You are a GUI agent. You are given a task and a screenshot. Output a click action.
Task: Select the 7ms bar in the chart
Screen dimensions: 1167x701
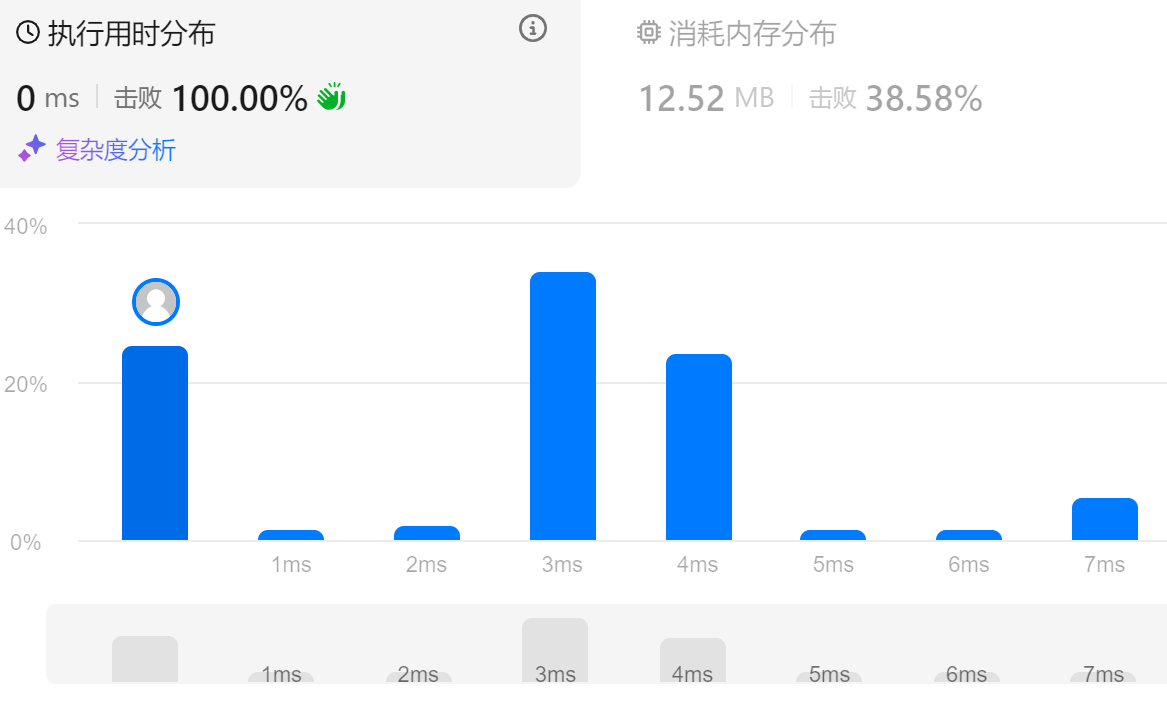(x=1104, y=519)
